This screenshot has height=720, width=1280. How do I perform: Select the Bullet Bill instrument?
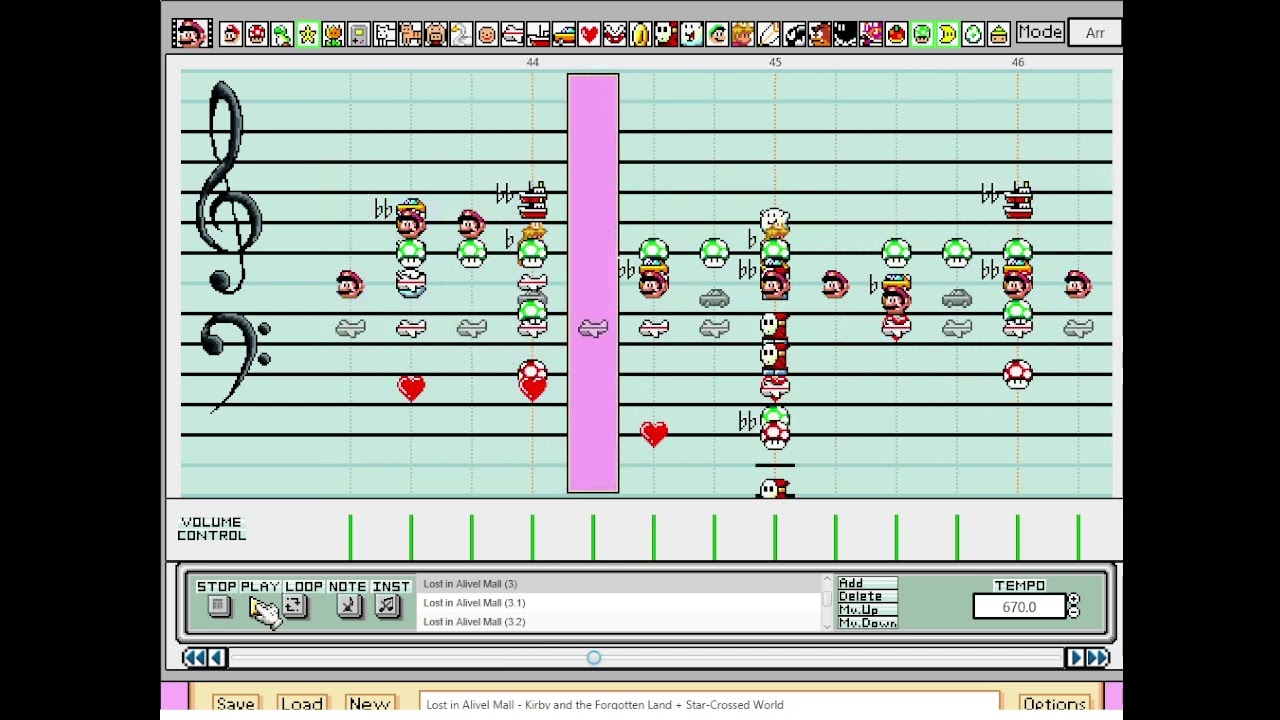point(794,34)
